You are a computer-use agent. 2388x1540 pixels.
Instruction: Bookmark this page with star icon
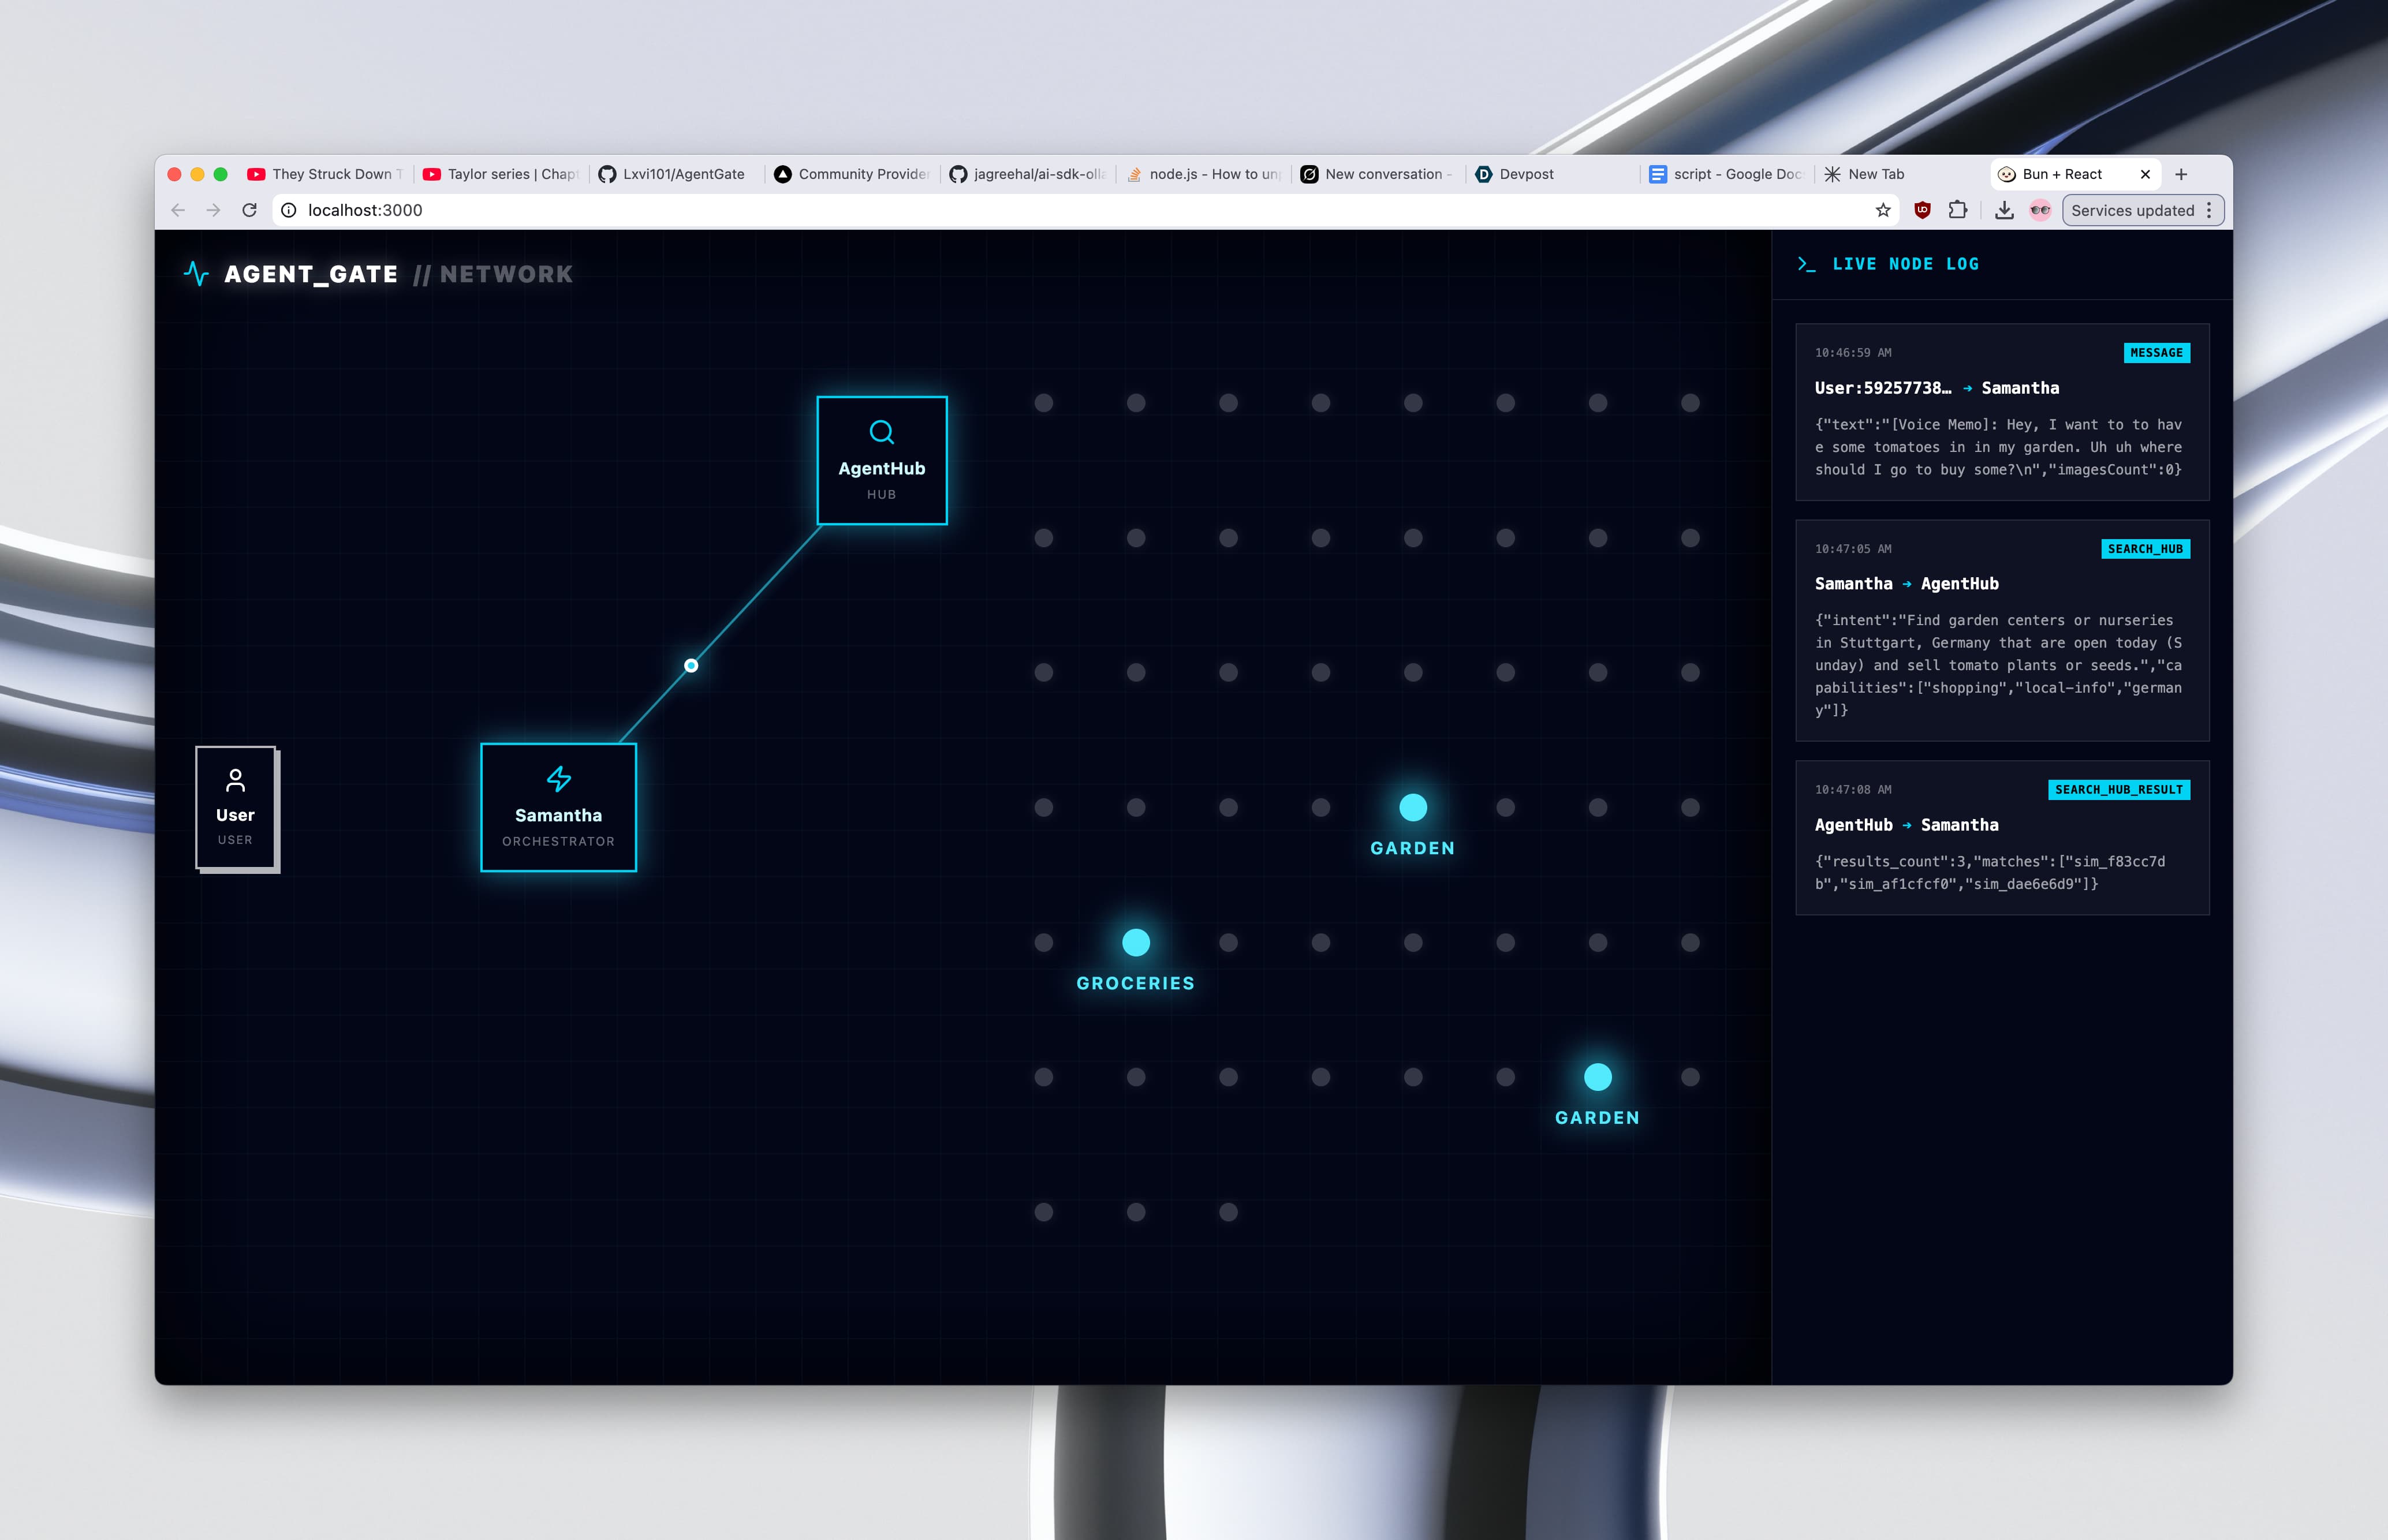pos(1883,210)
